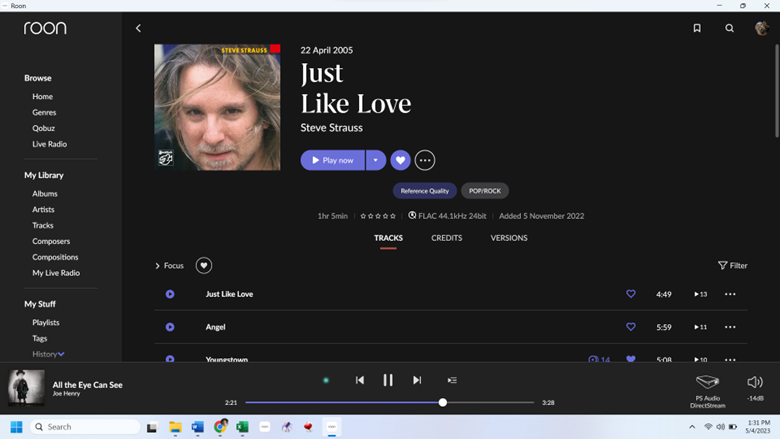Image resolution: width=780 pixels, height=439 pixels.
Task: Open the signal path quality indicator
Action: click(326, 380)
